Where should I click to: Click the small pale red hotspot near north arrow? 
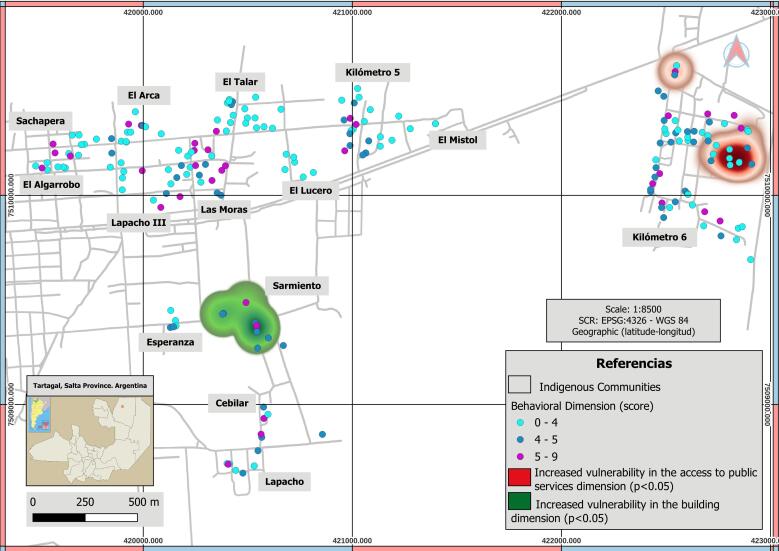(x=675, y=69)
